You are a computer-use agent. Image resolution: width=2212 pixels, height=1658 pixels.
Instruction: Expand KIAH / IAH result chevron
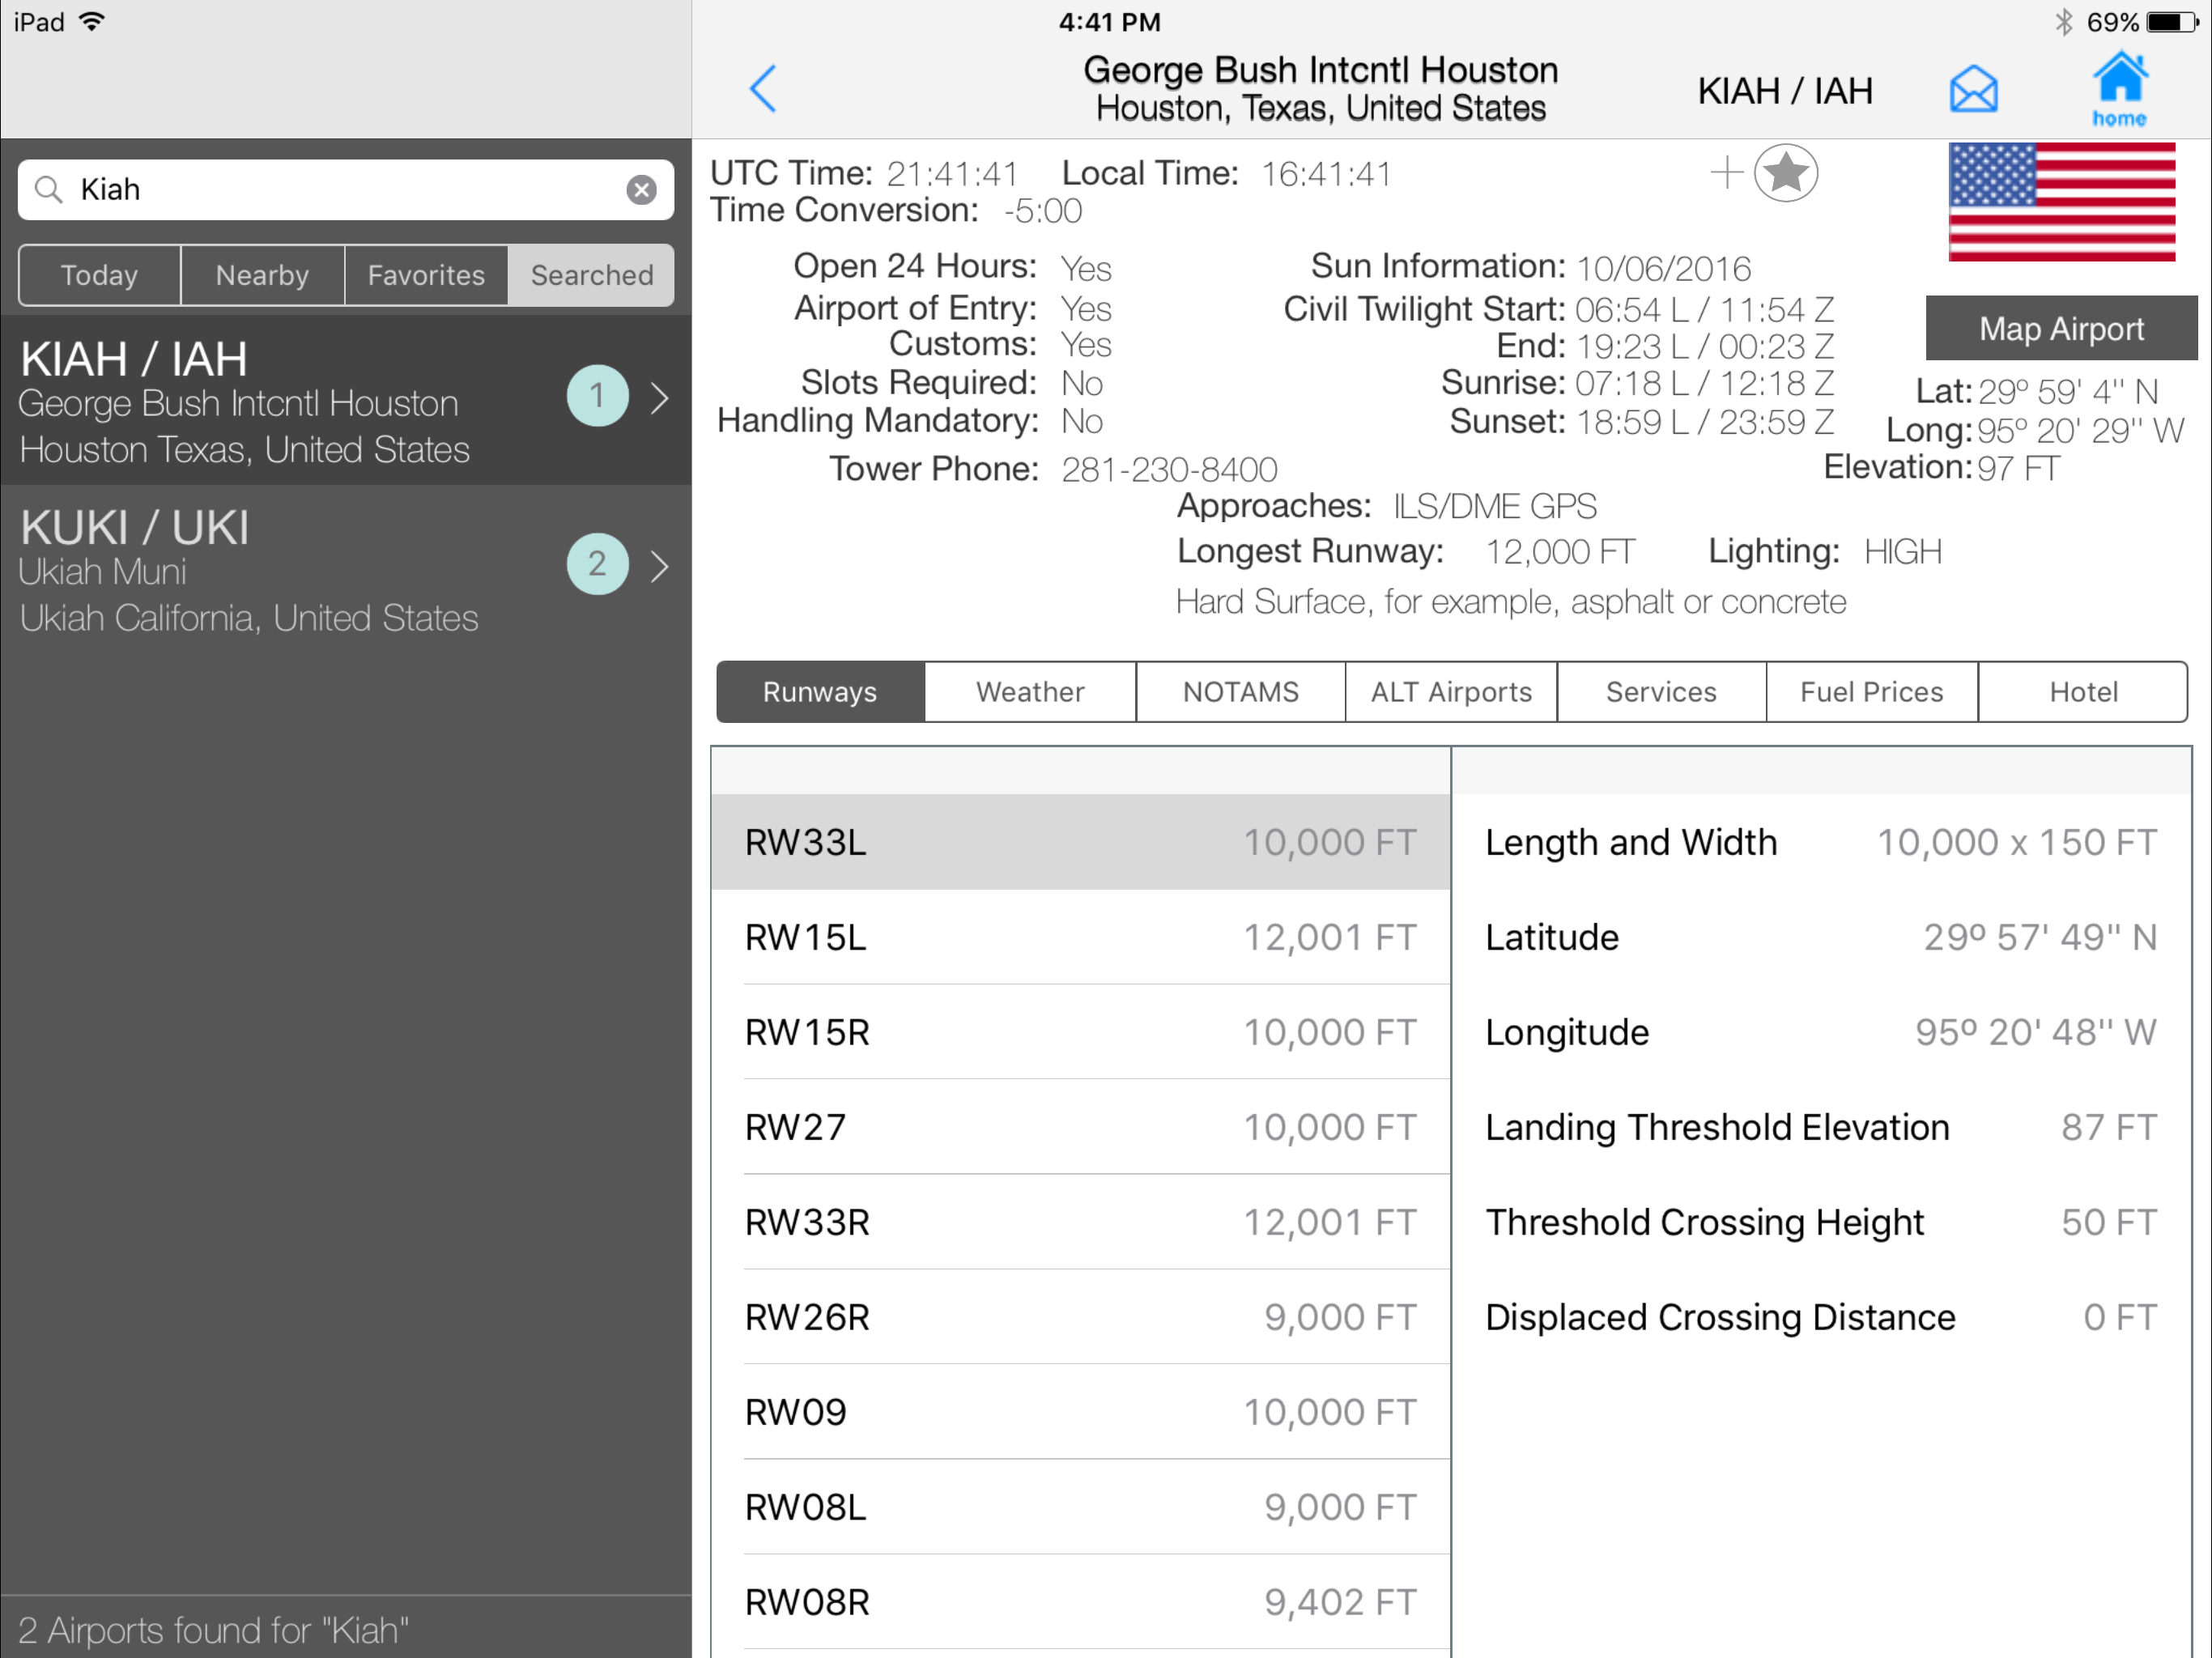tap(660, 398)
